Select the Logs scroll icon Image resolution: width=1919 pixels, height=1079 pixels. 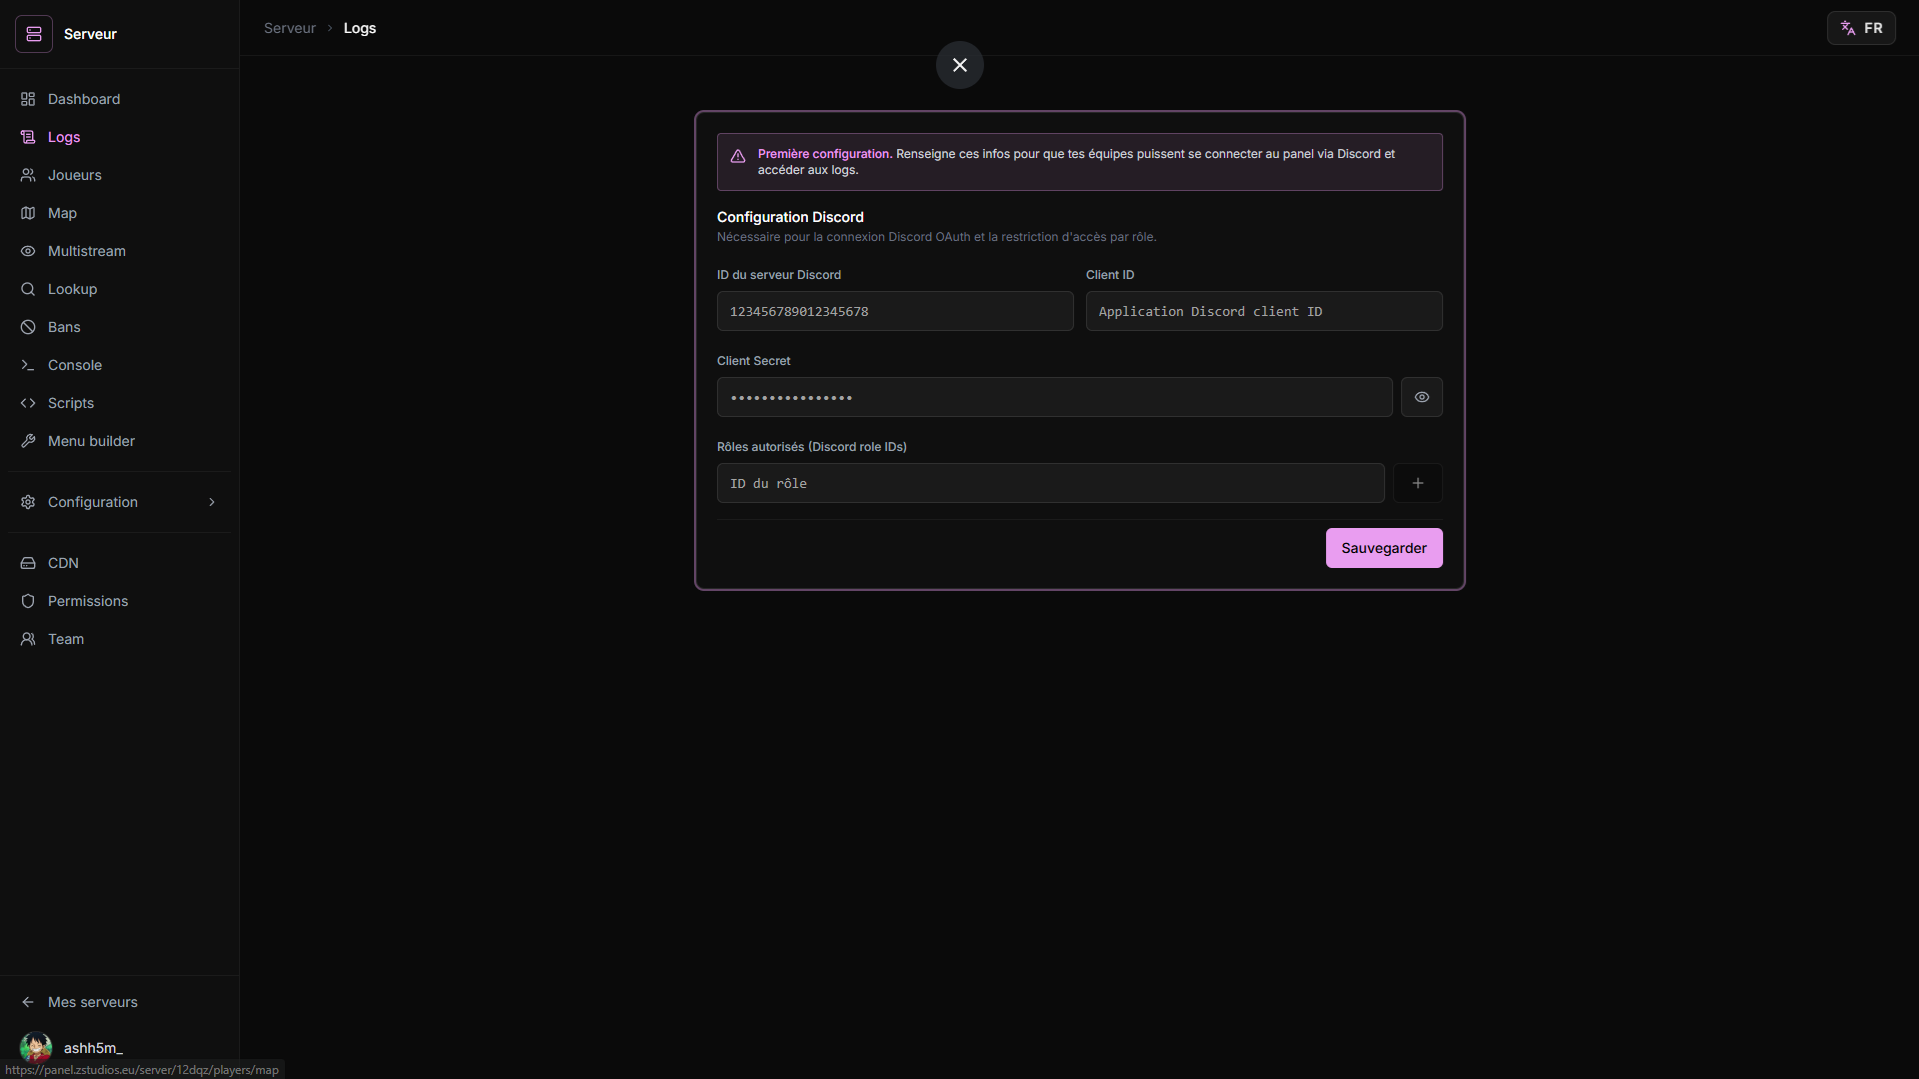click(28, 137)
